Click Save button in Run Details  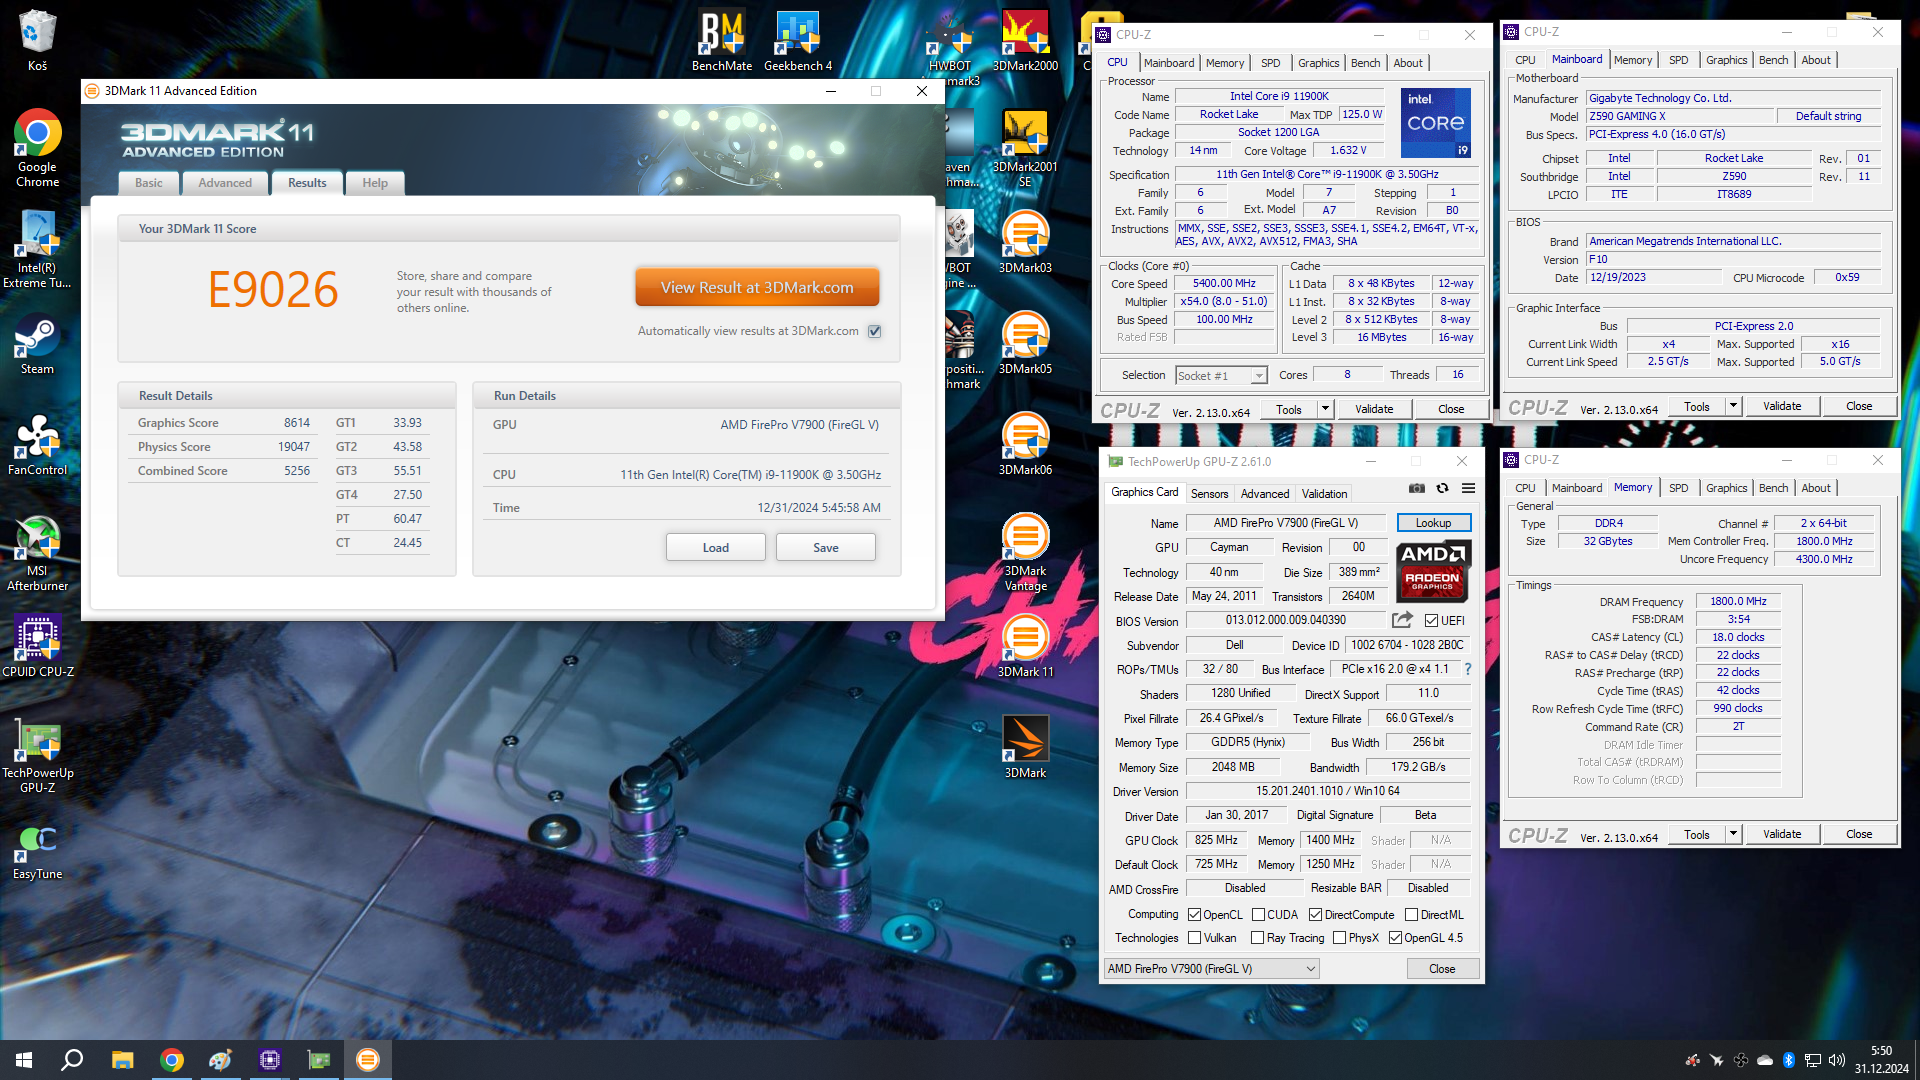pyautogui.click(x=826, y=548)
